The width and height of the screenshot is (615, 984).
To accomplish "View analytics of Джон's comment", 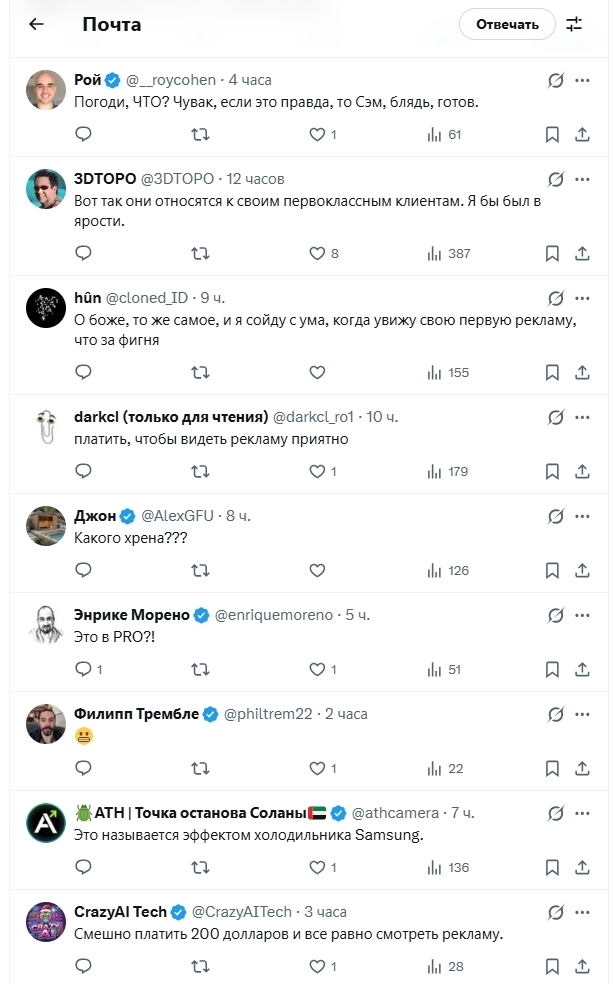I will click(434, 570).
